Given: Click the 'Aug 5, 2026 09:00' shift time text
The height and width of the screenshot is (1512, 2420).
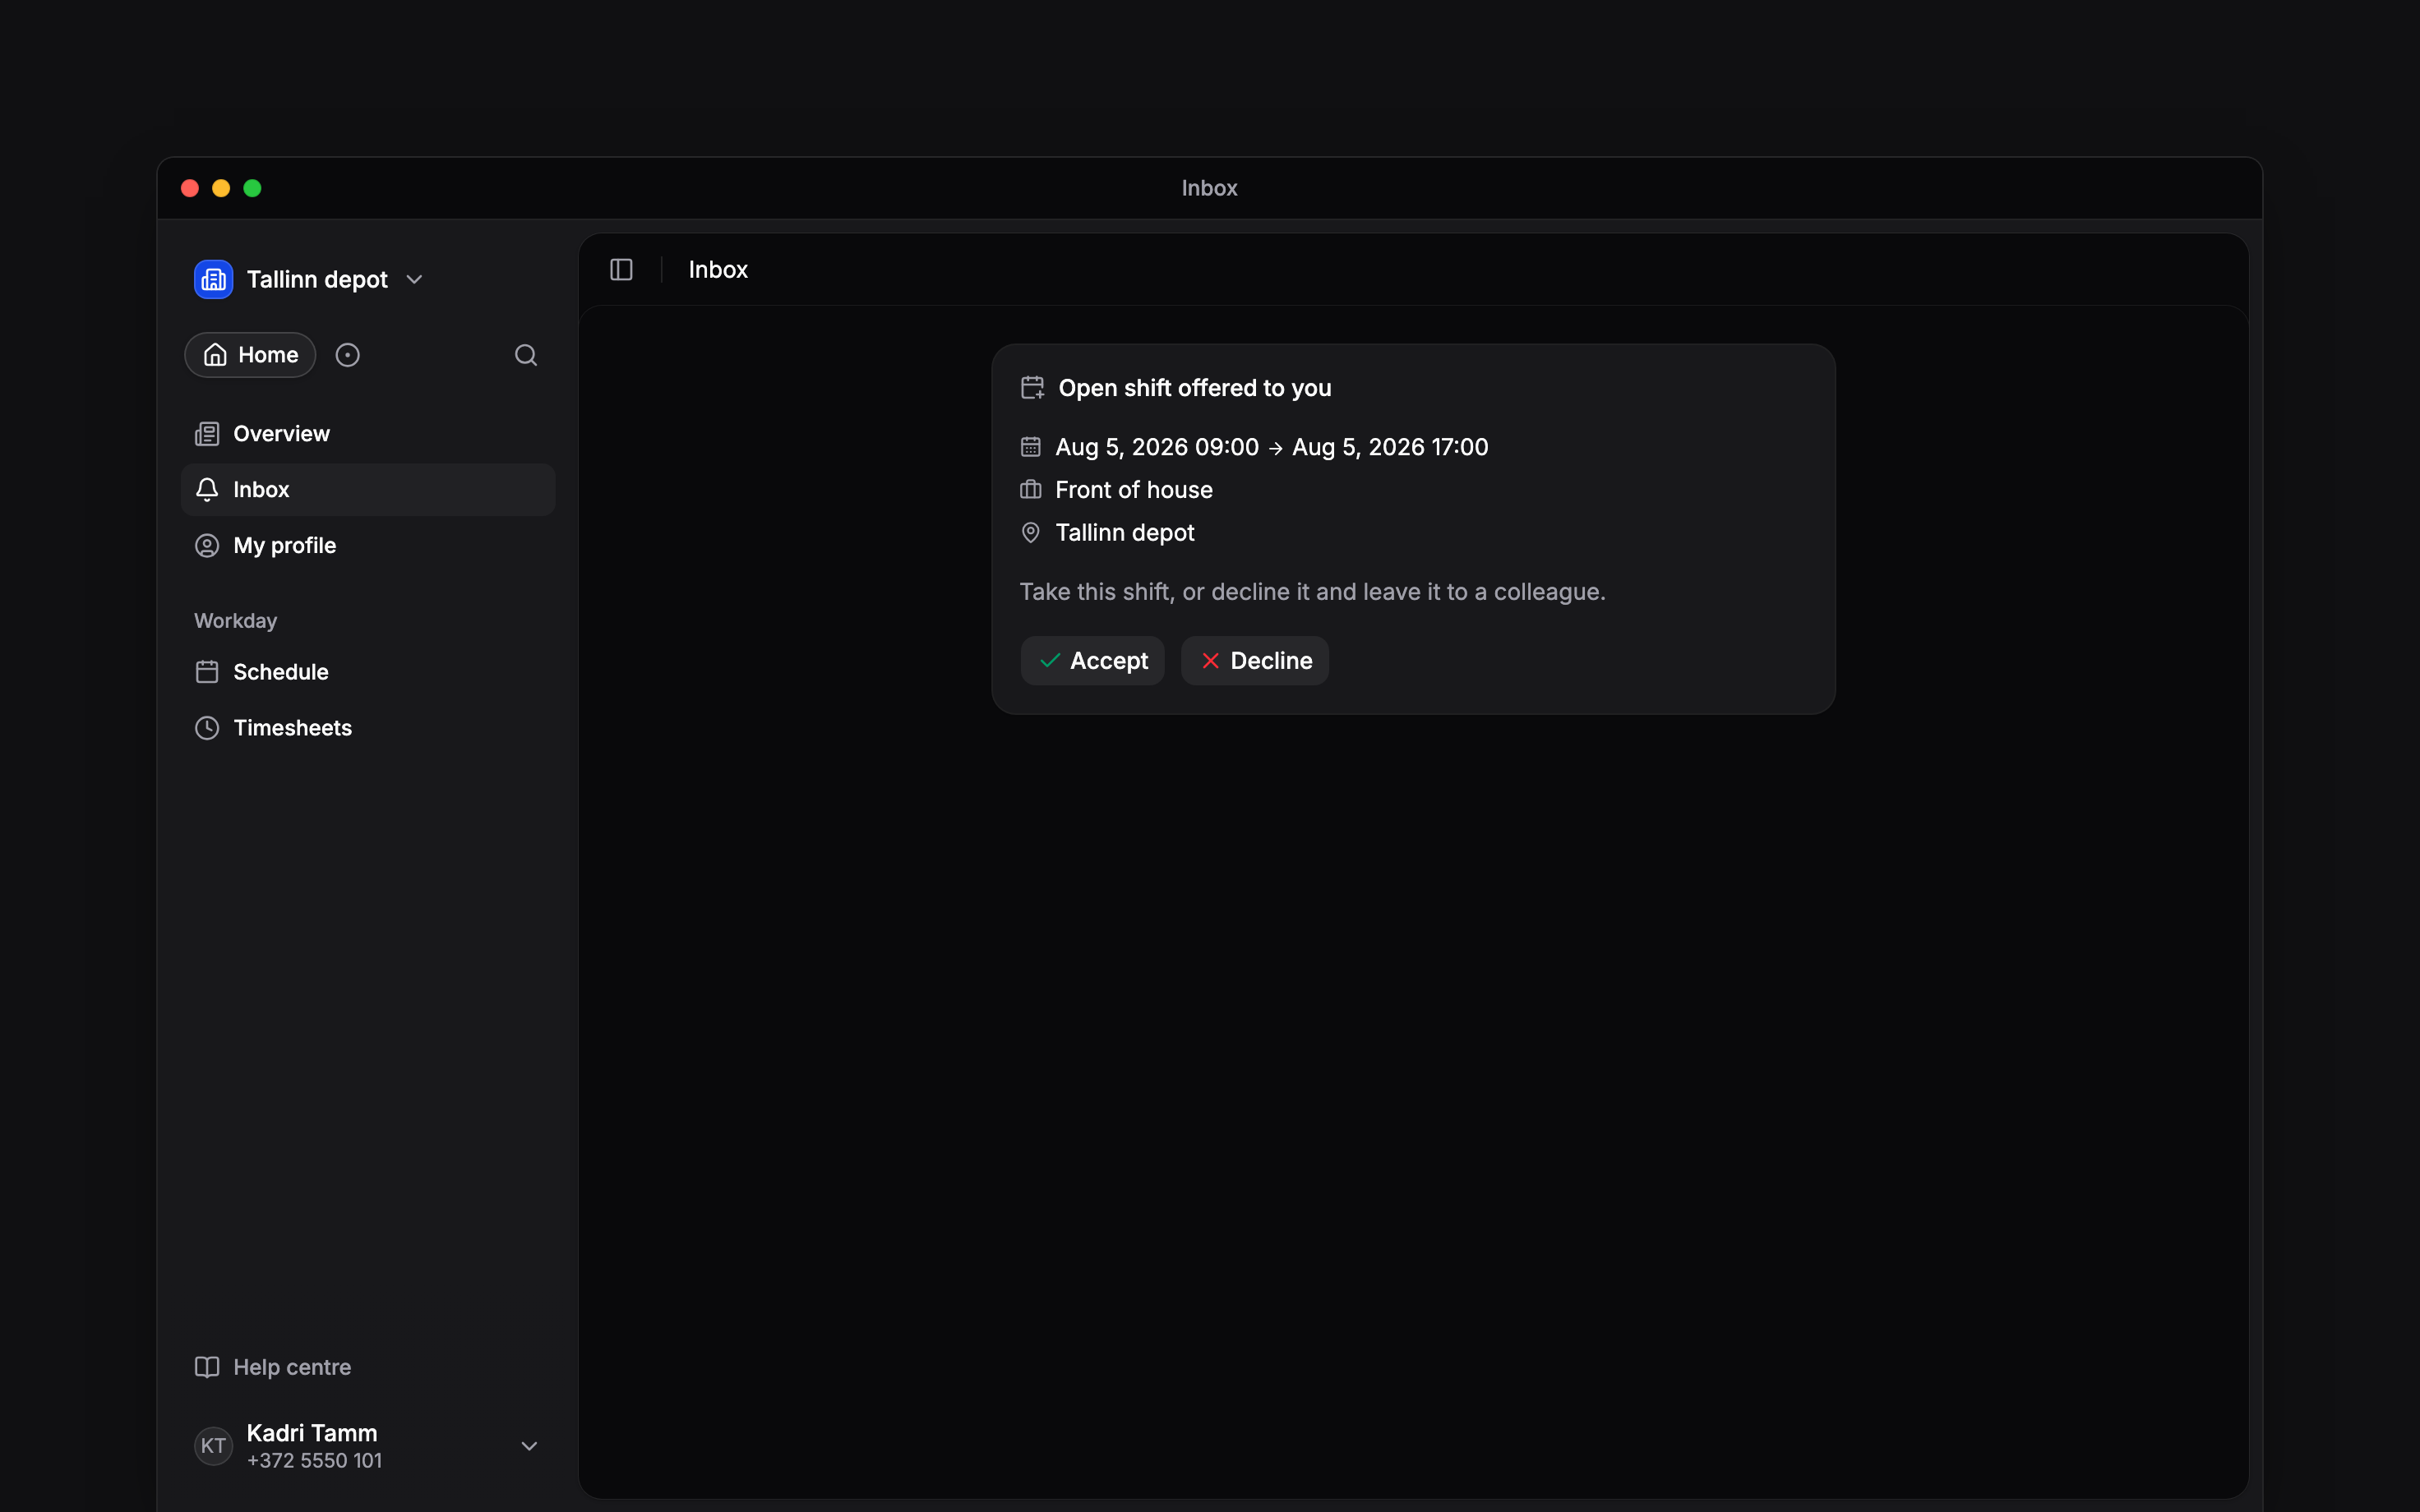Looking at the screenshot, I should tap(1157, 447).
